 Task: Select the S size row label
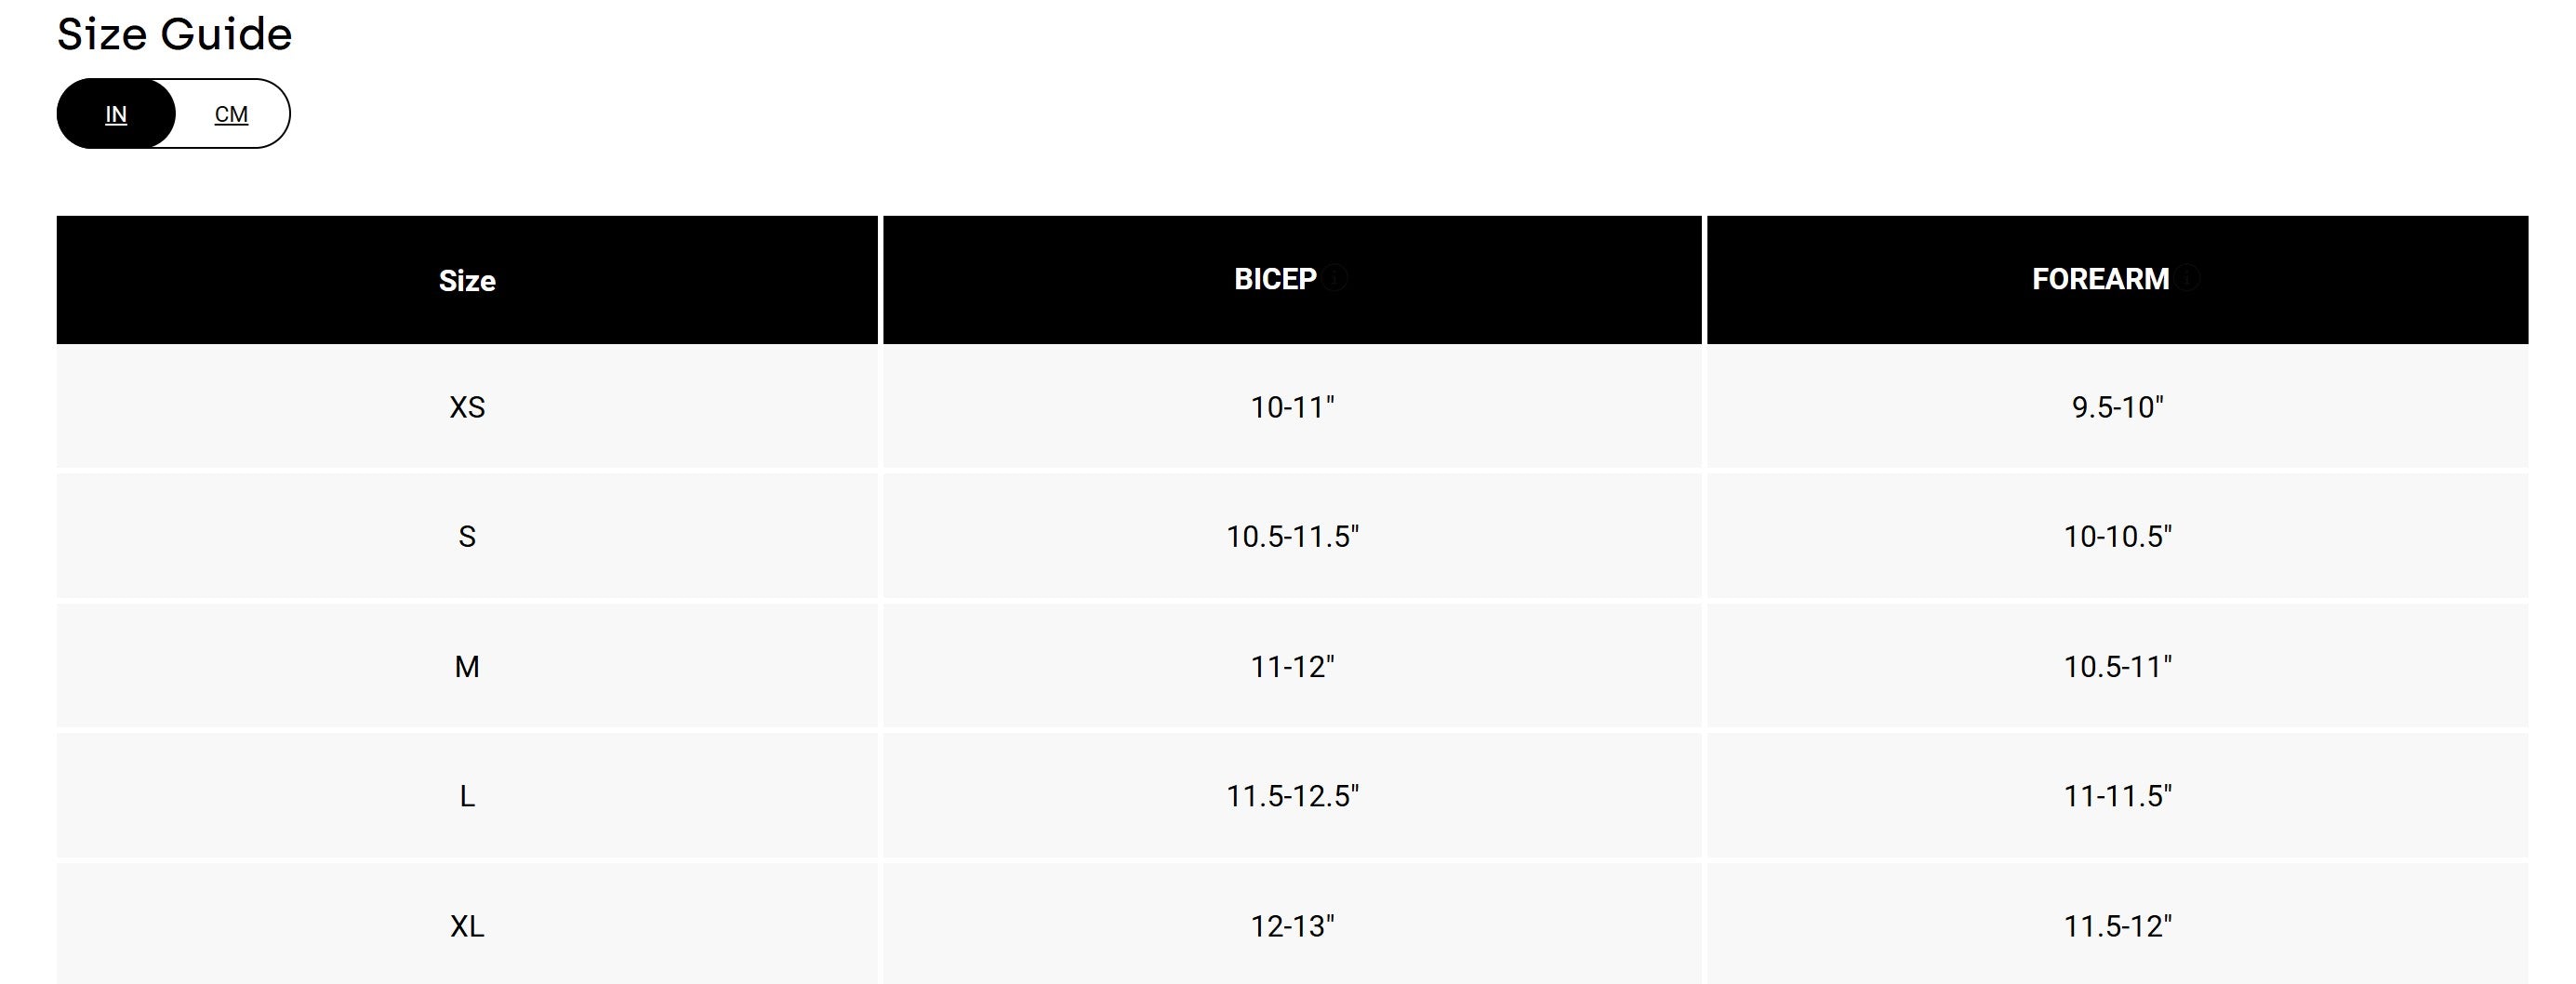467,537
